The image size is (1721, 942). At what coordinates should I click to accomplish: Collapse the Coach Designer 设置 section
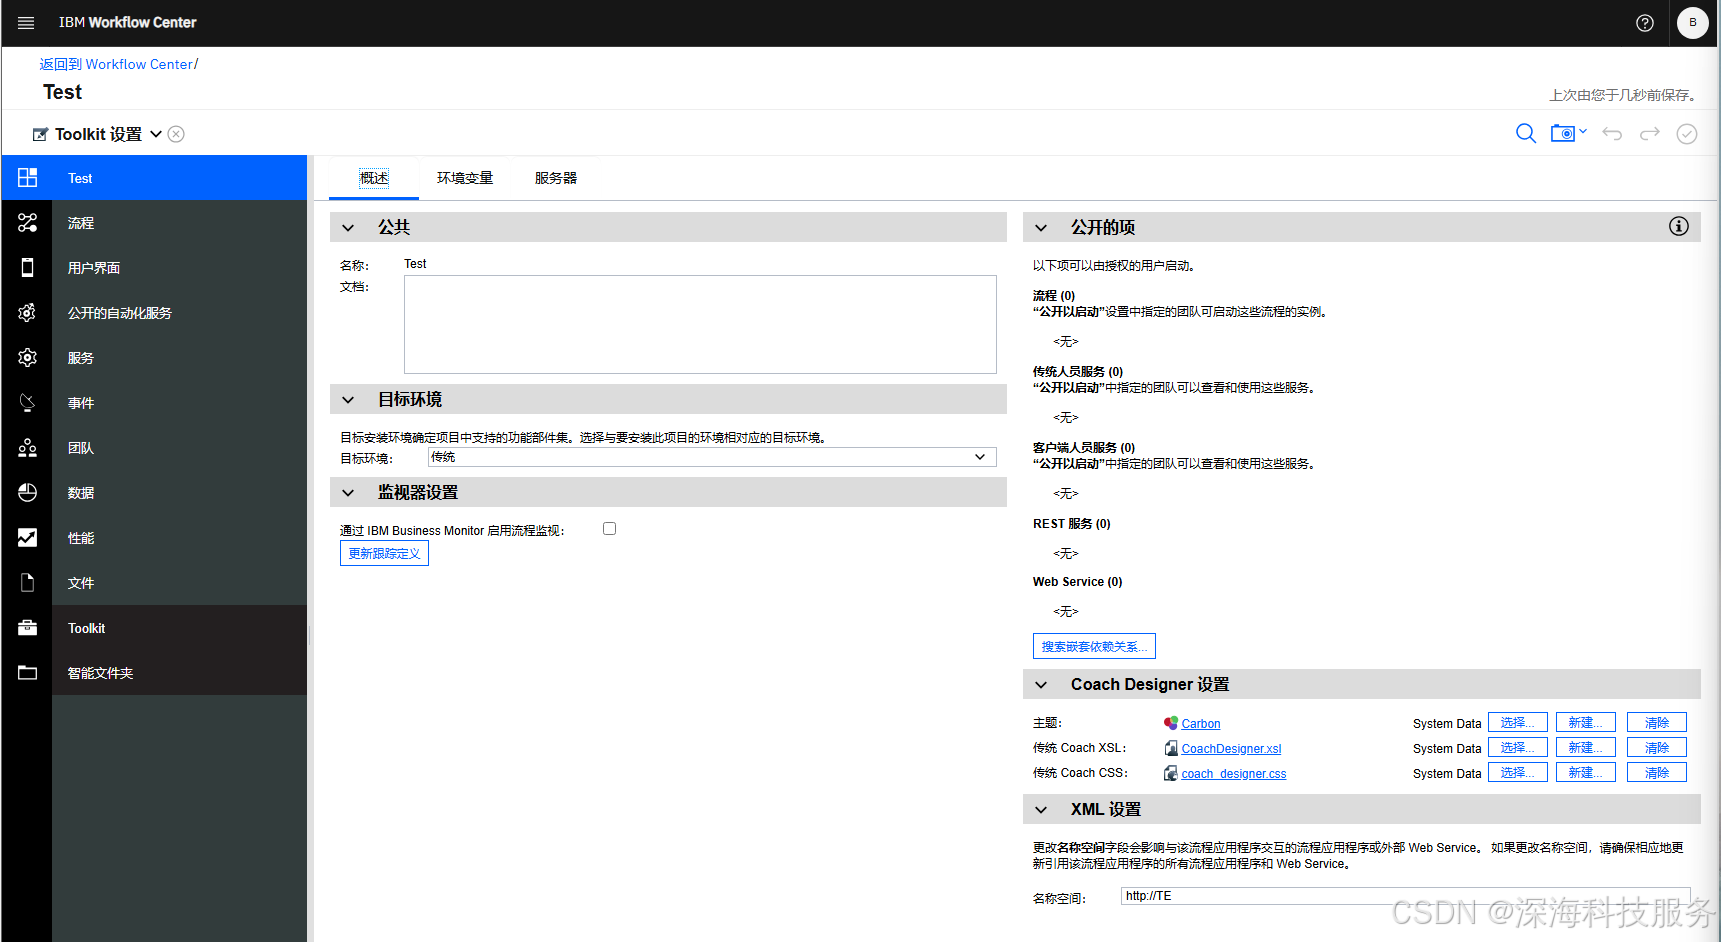pyautogui.click(x=1041, y=685)
